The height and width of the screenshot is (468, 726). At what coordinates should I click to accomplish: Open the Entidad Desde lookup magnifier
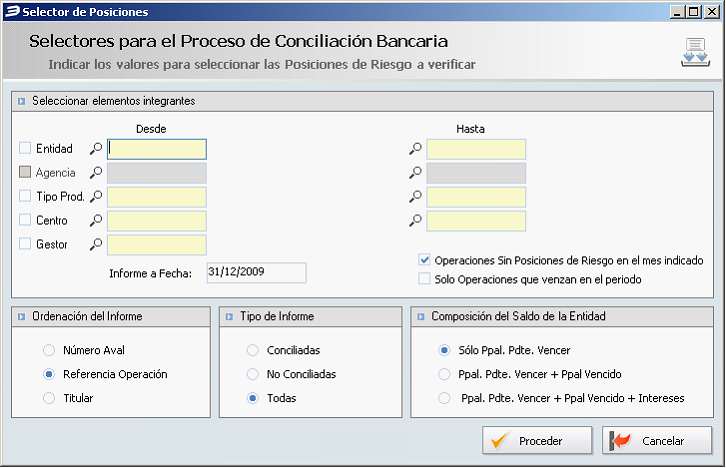click(96, 149)
